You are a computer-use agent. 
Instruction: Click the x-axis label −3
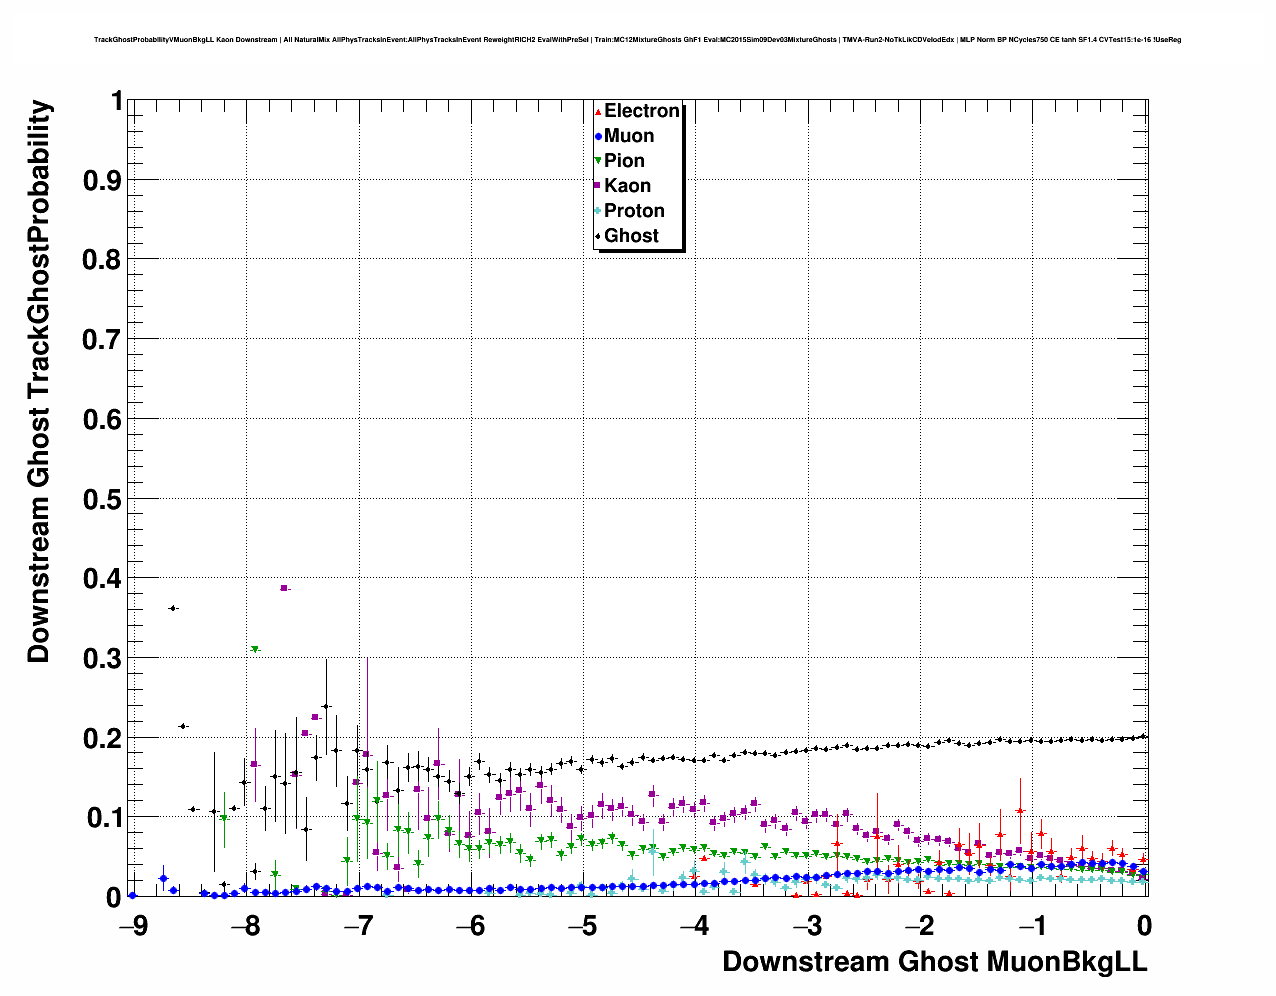tap(809, 923)
